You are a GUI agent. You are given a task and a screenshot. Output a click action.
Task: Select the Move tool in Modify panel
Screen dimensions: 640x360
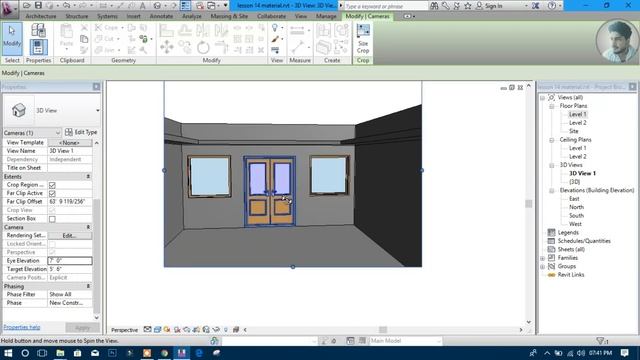[x=167, y=47]
